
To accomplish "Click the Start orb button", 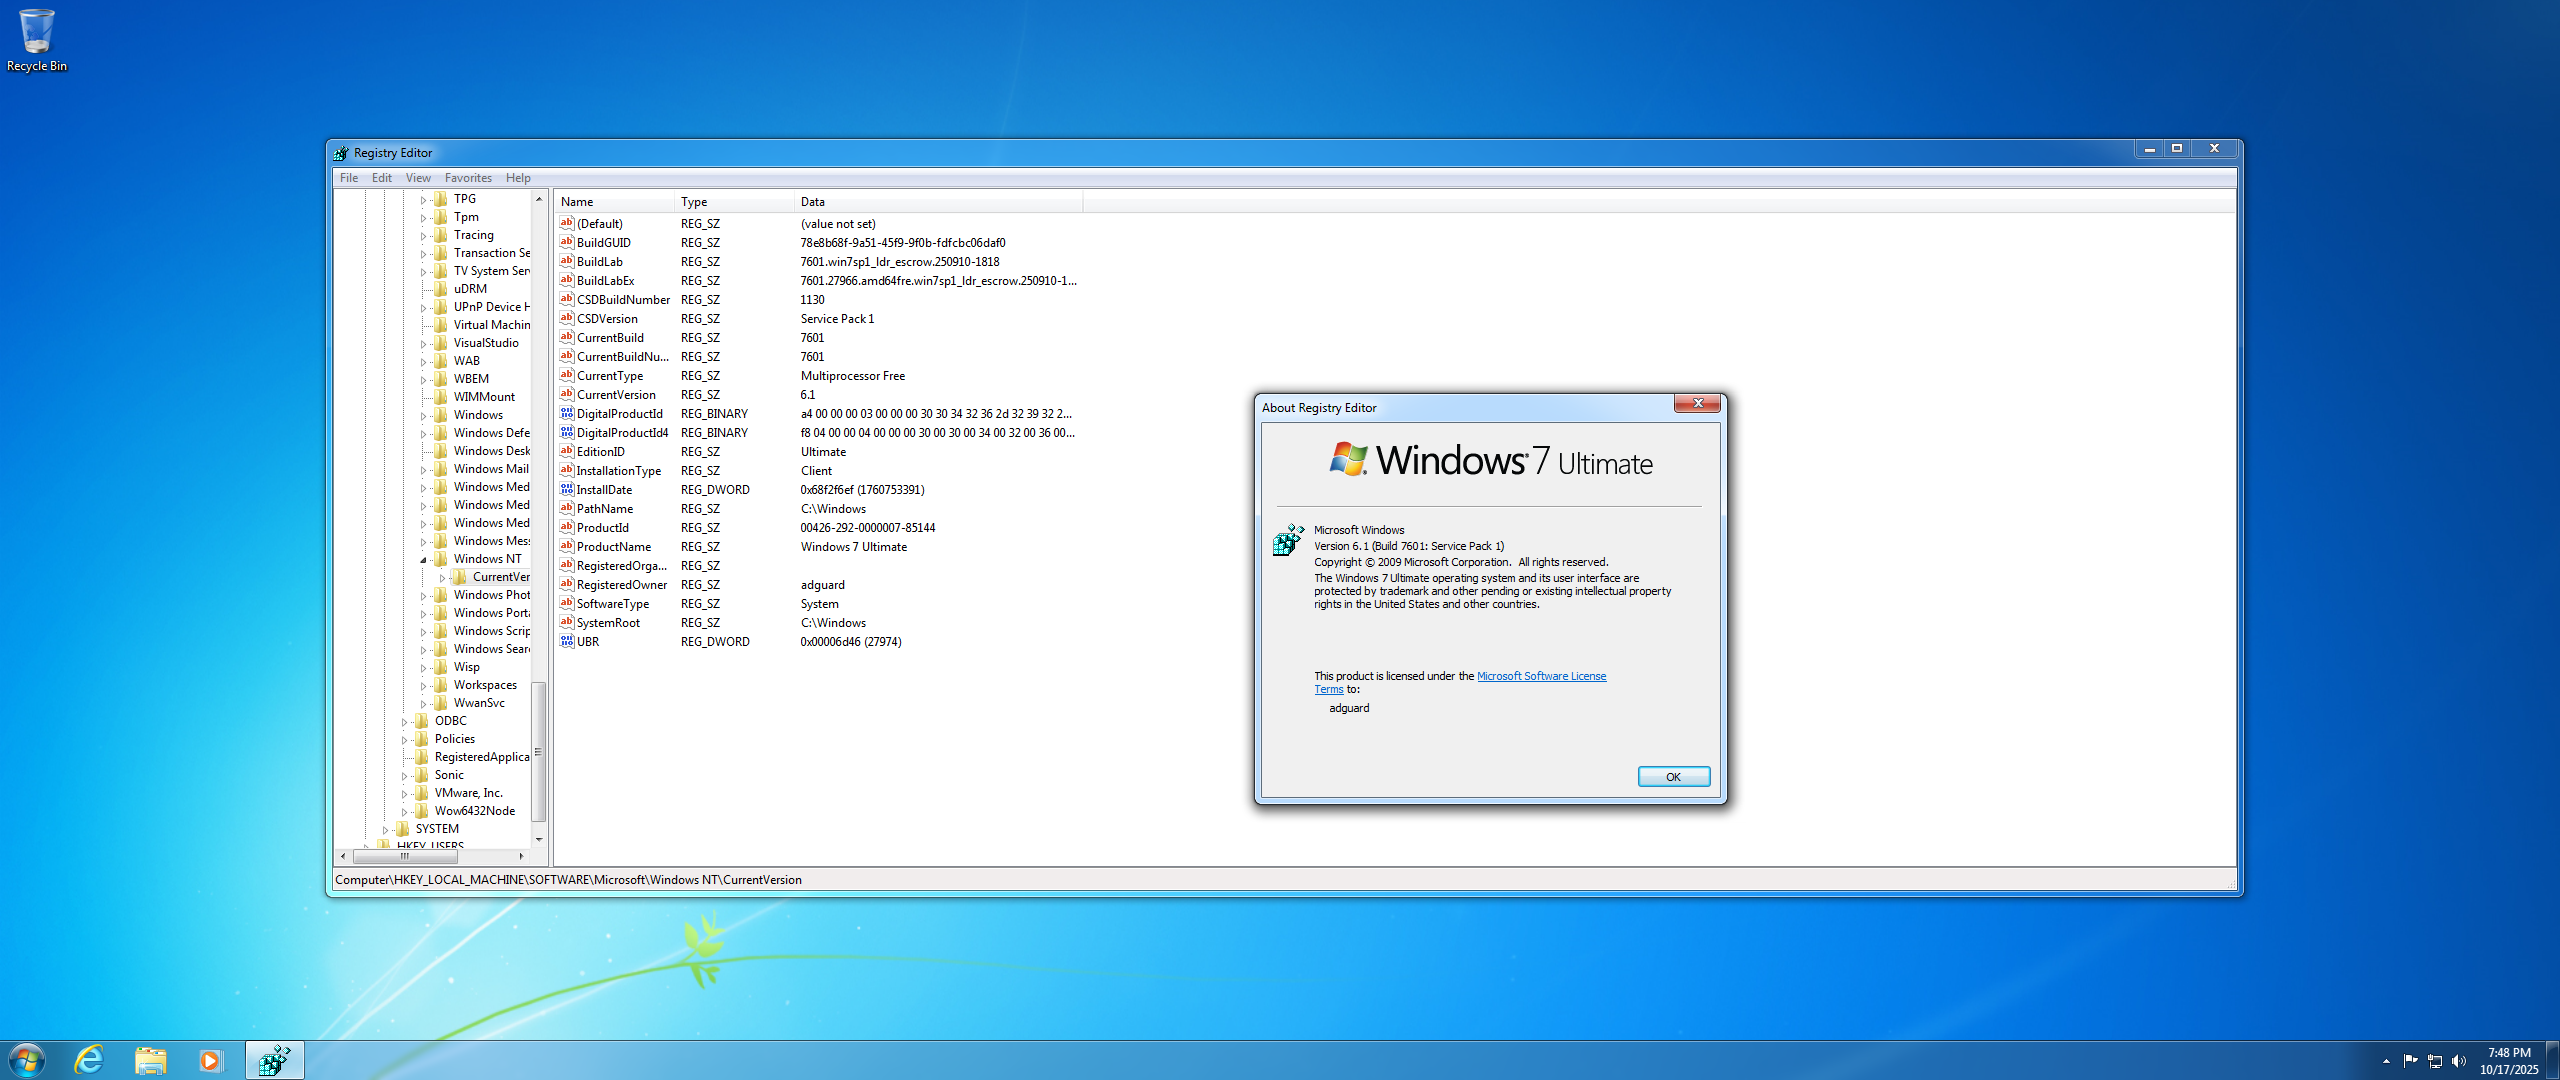I will tap(26, 1060).
